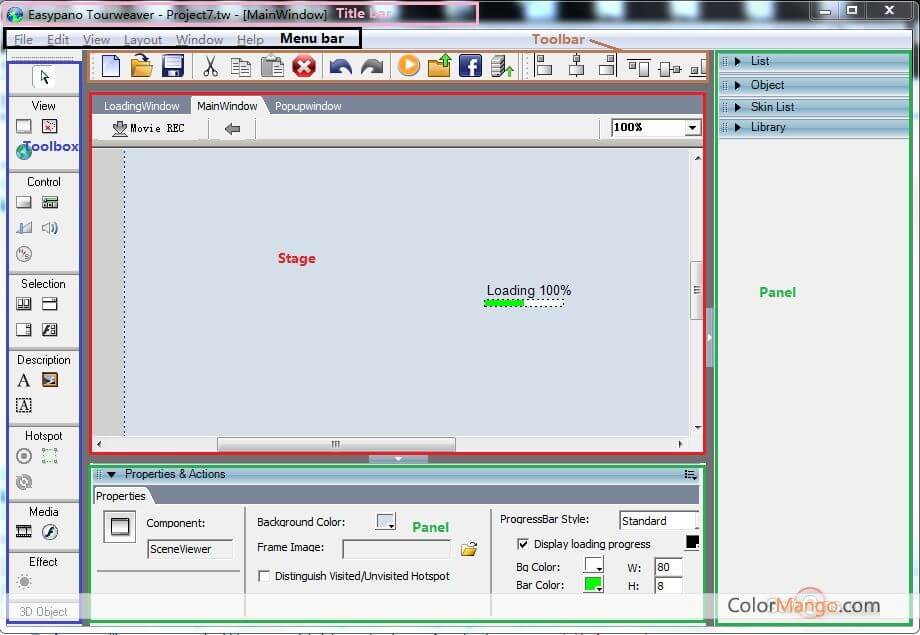Click the Save floppy disk icon
This screenshot has height=635, width=920.
click(172, 67)
